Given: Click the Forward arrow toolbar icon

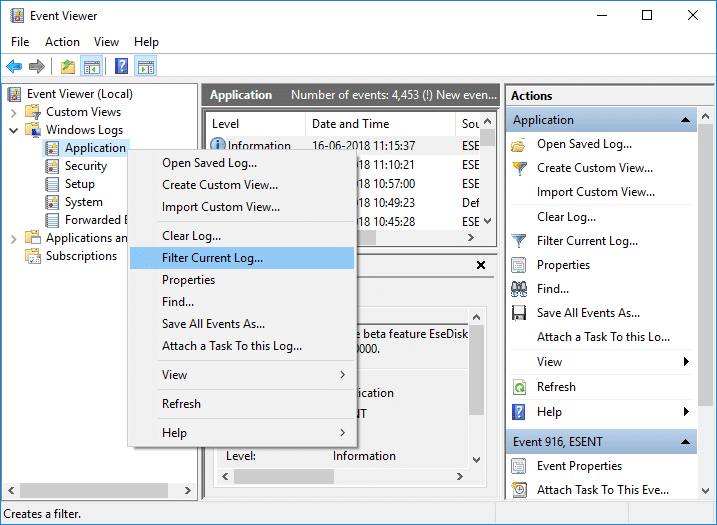Looking at the screenshot, I should (x=37, y=67).
